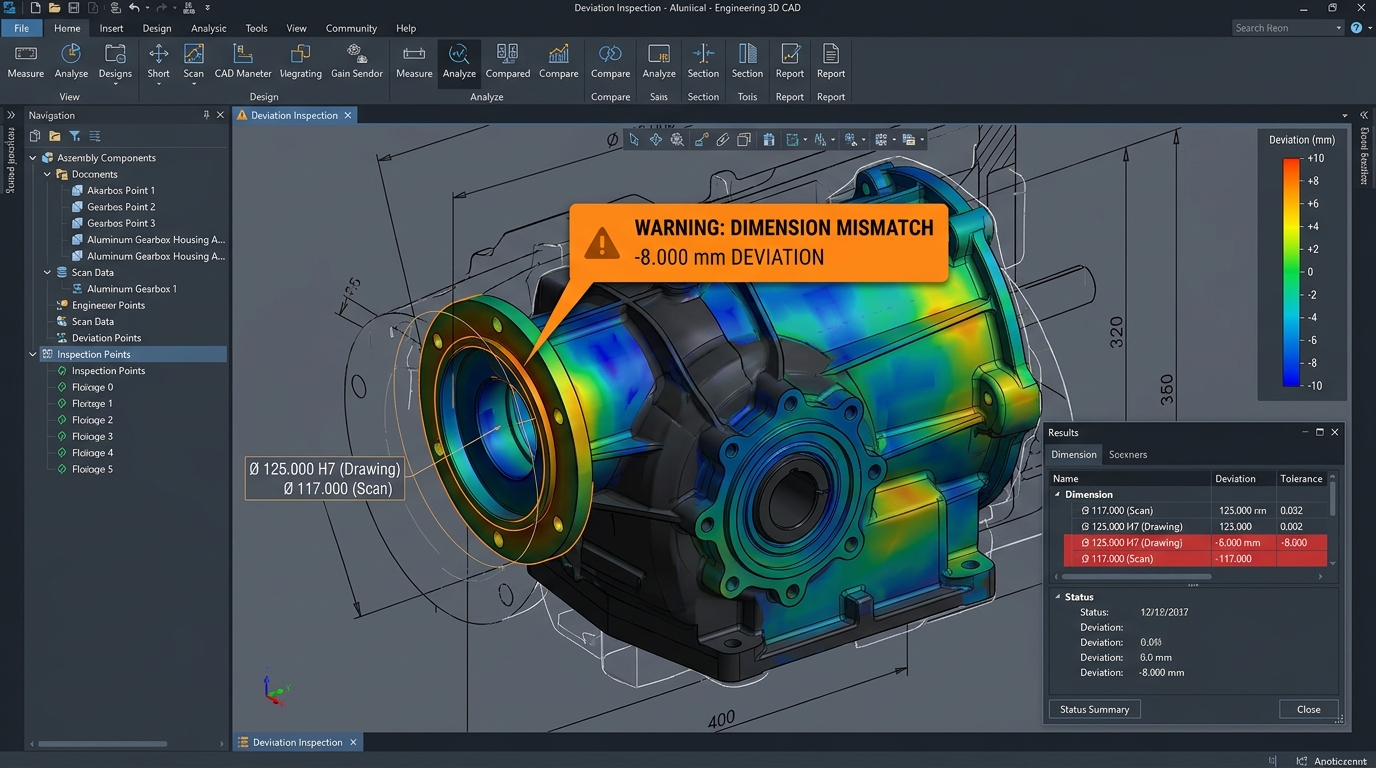Collapse the Status section in the Results panel
This screenshot has width=1376, height=768.
point(1058,597)
